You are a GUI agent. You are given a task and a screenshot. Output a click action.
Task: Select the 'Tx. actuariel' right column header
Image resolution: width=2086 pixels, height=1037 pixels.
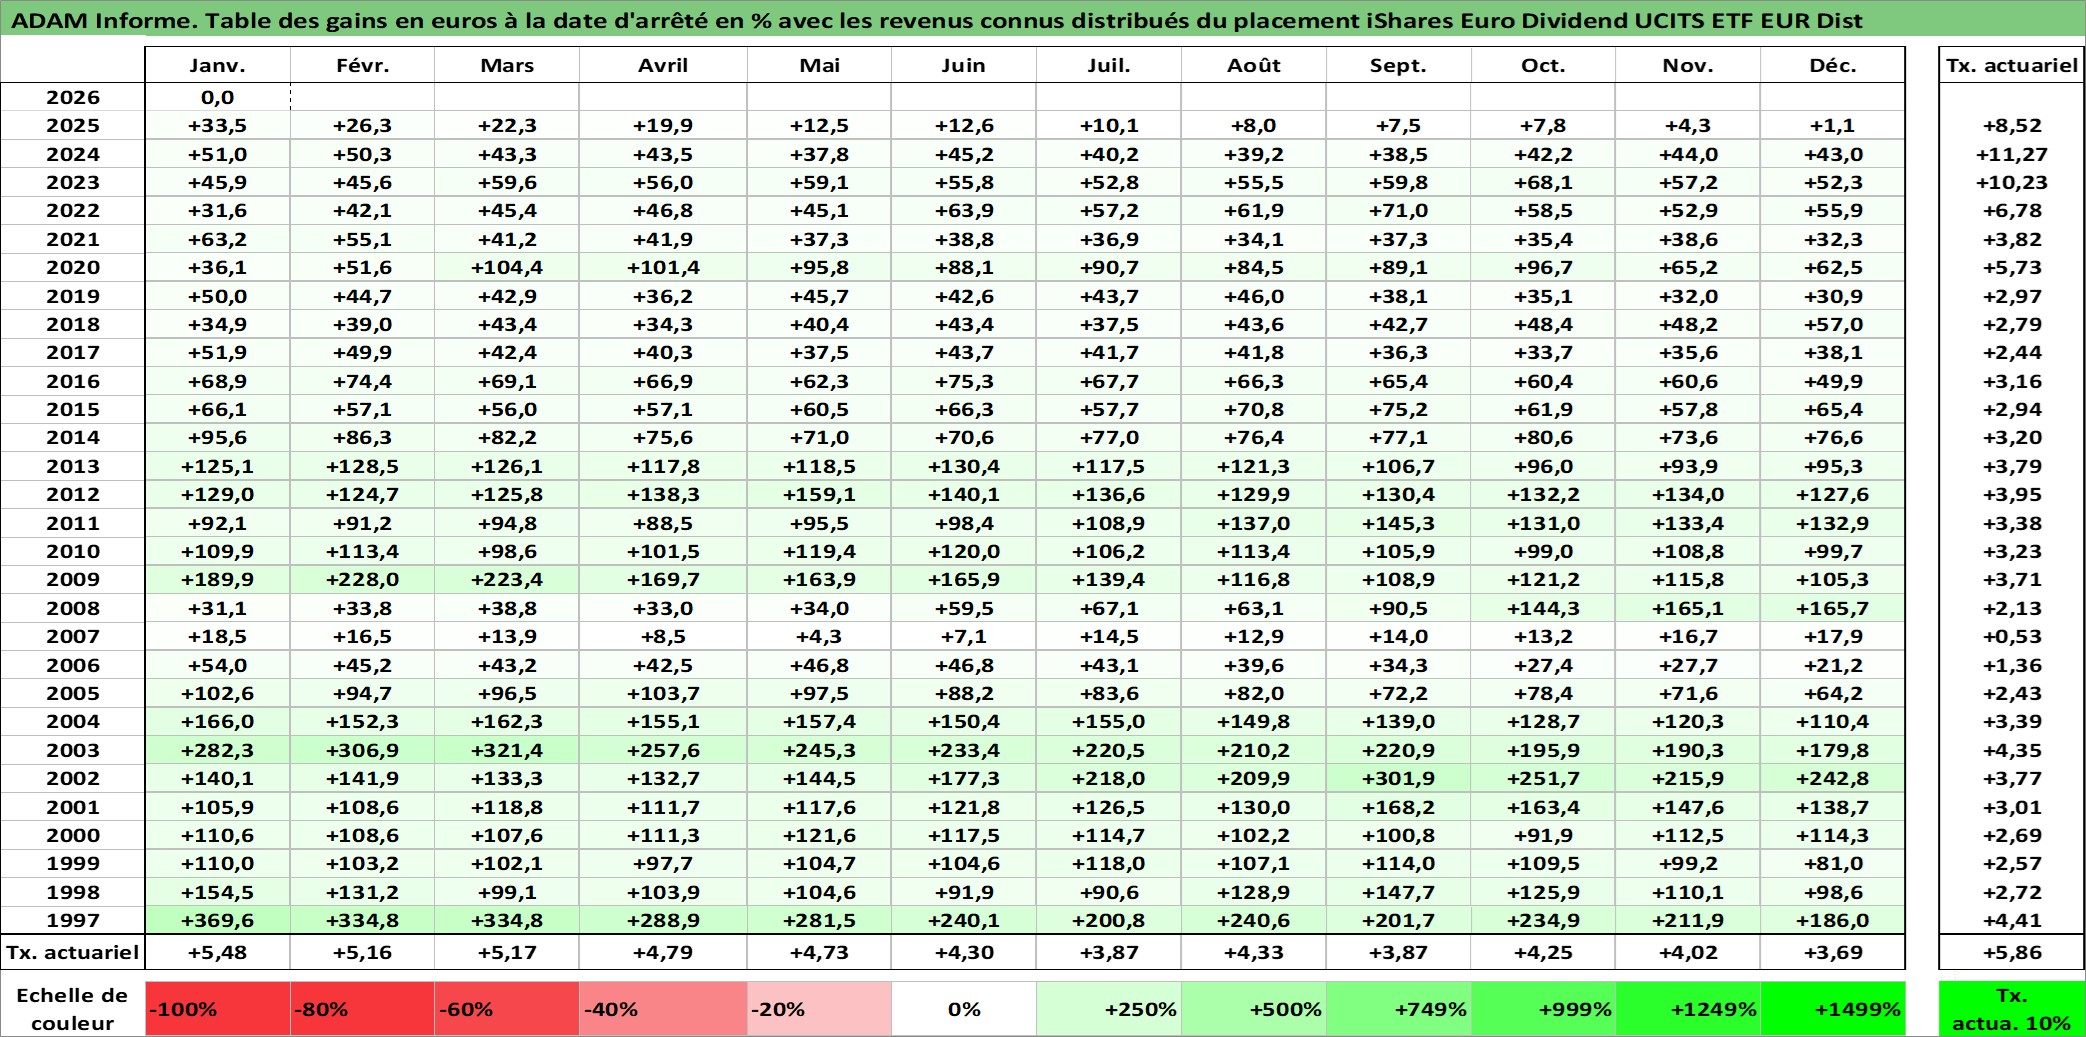click(2011, 65)
